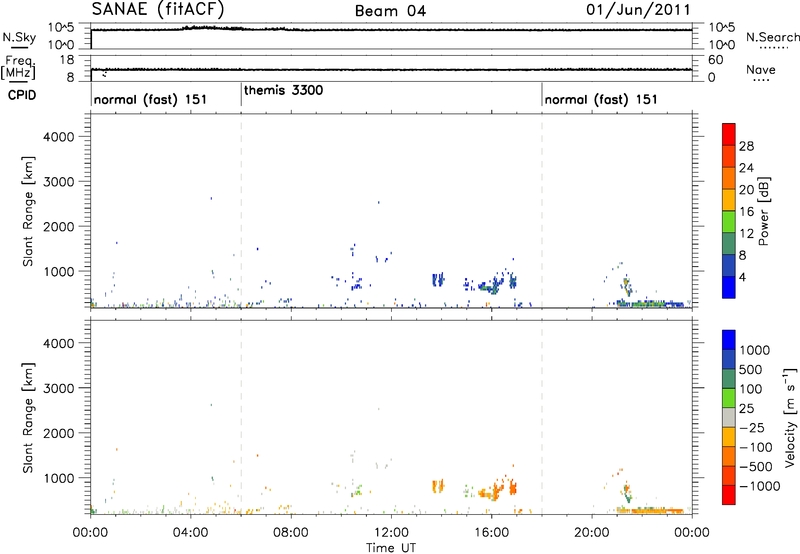
Task: Select the 3000 km tick in the velocity panel
Action: [x=59, y=388]
